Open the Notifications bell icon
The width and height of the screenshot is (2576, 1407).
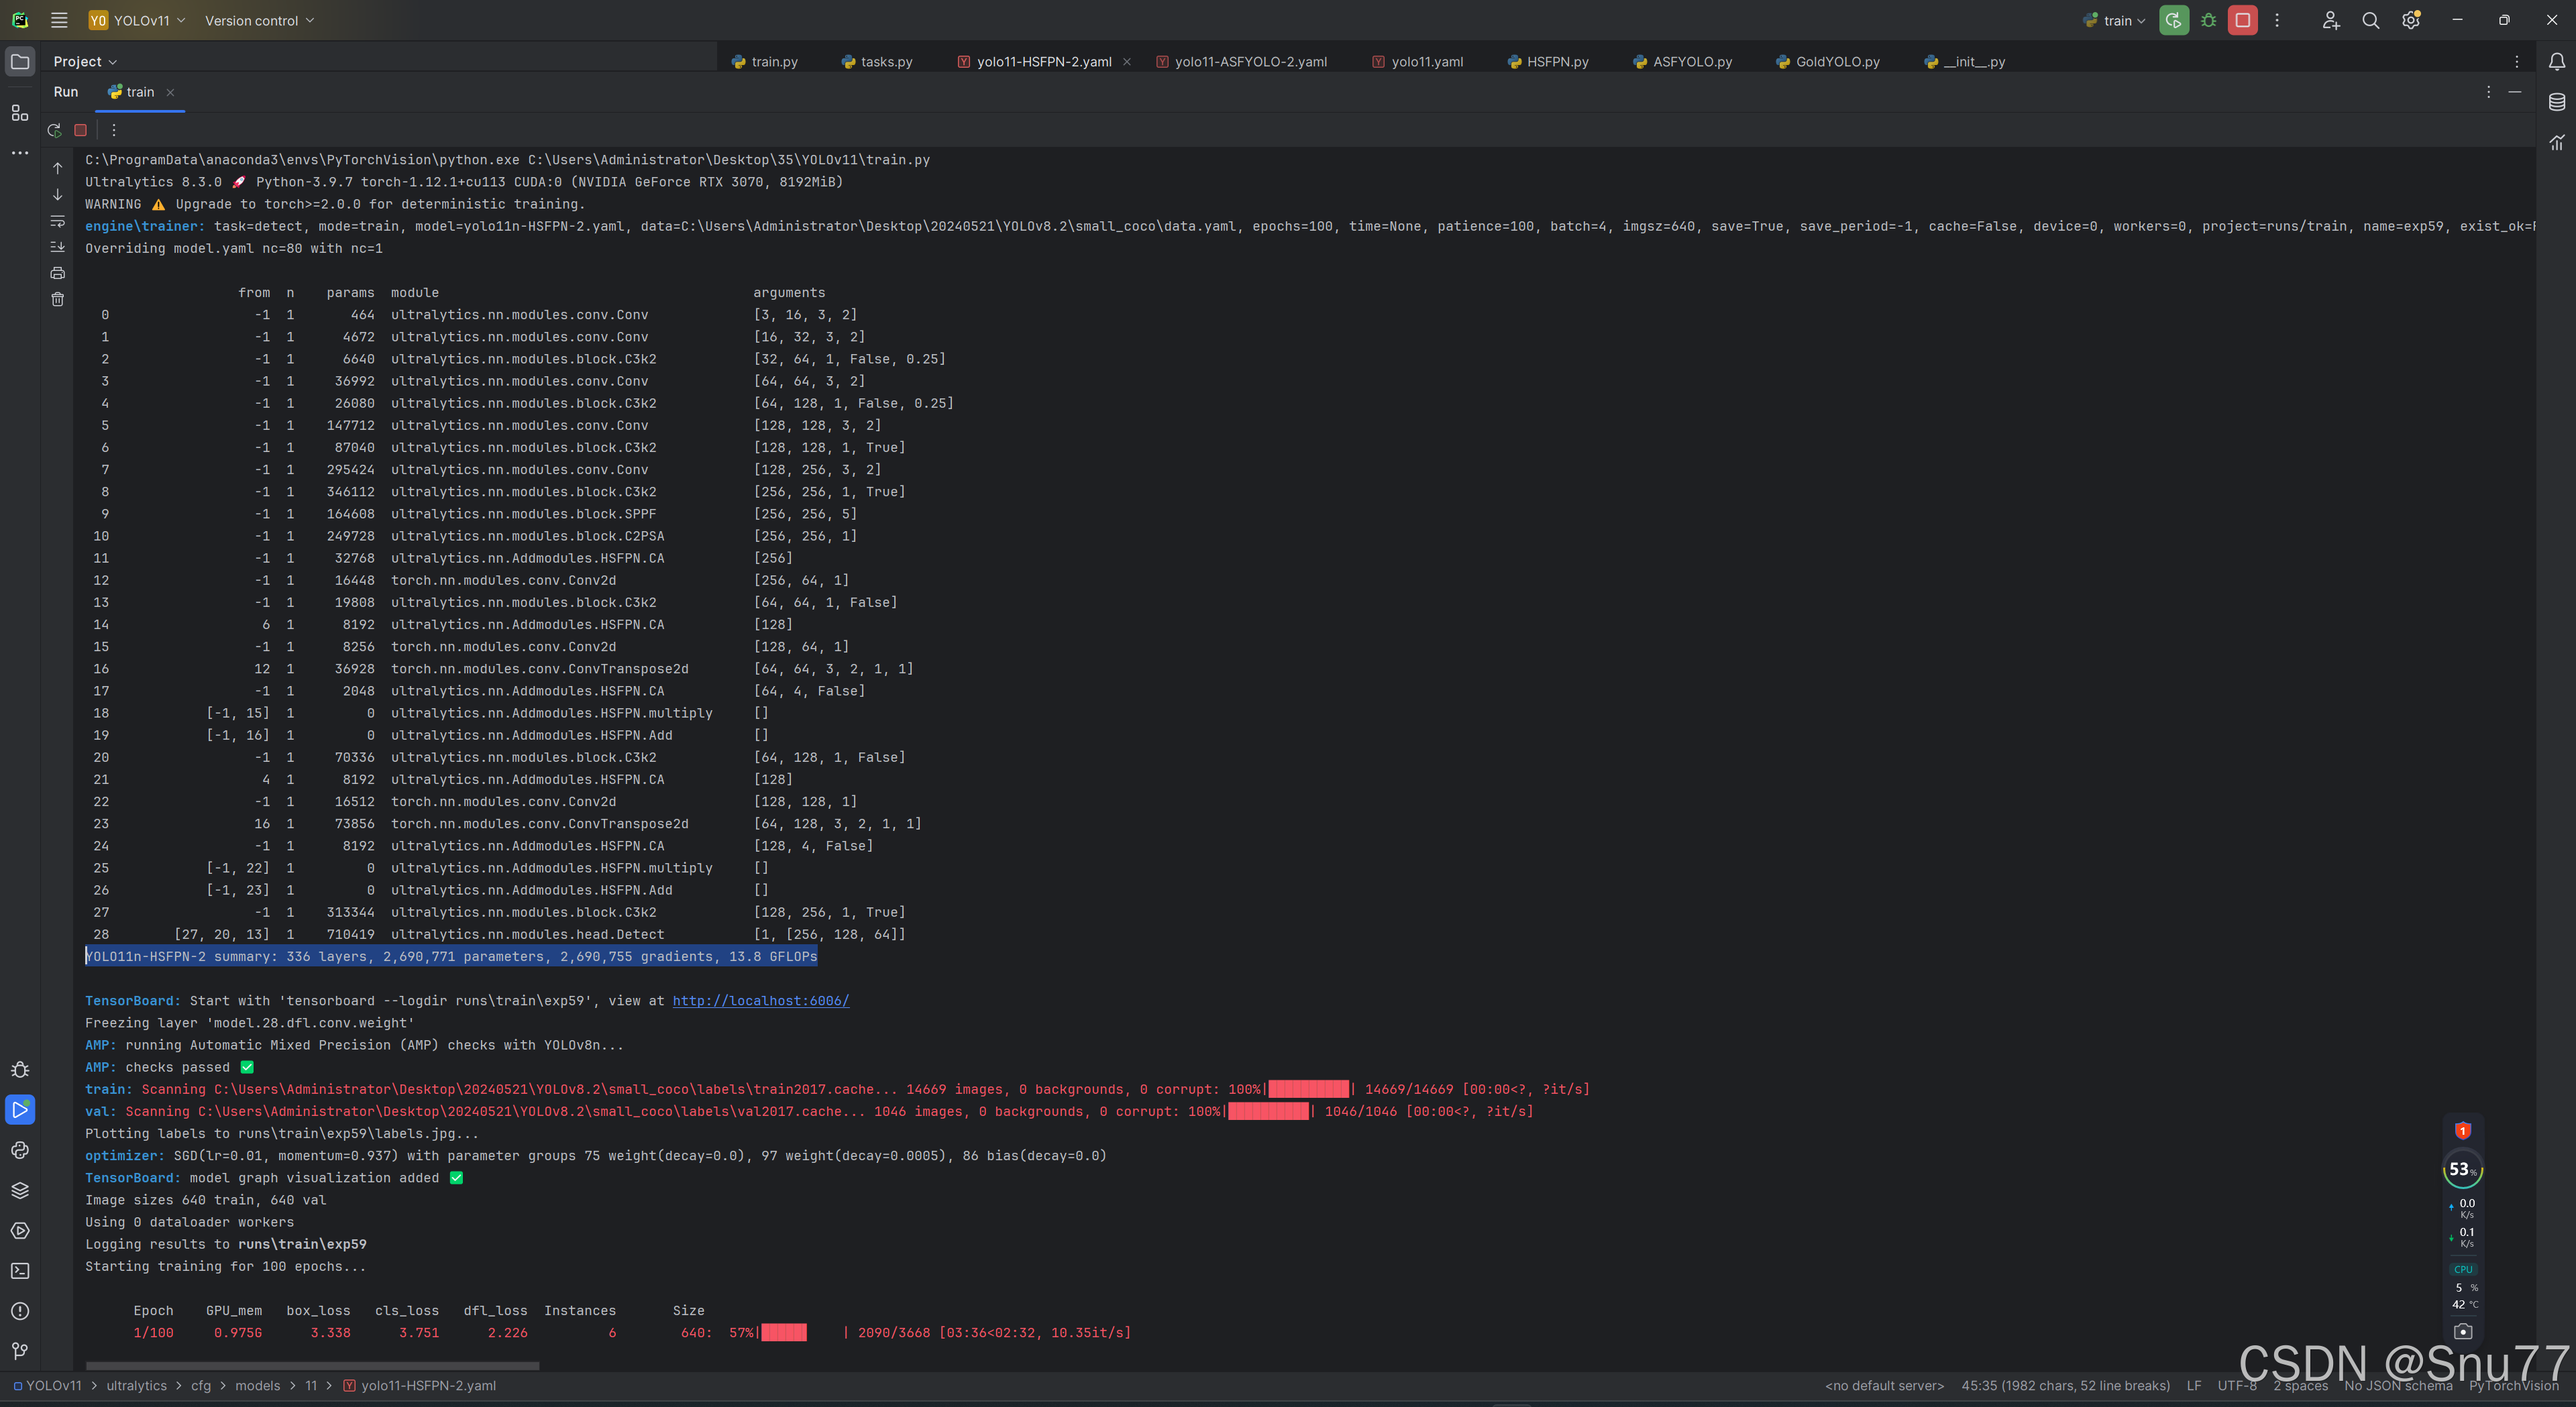(x=2557, y=62)
